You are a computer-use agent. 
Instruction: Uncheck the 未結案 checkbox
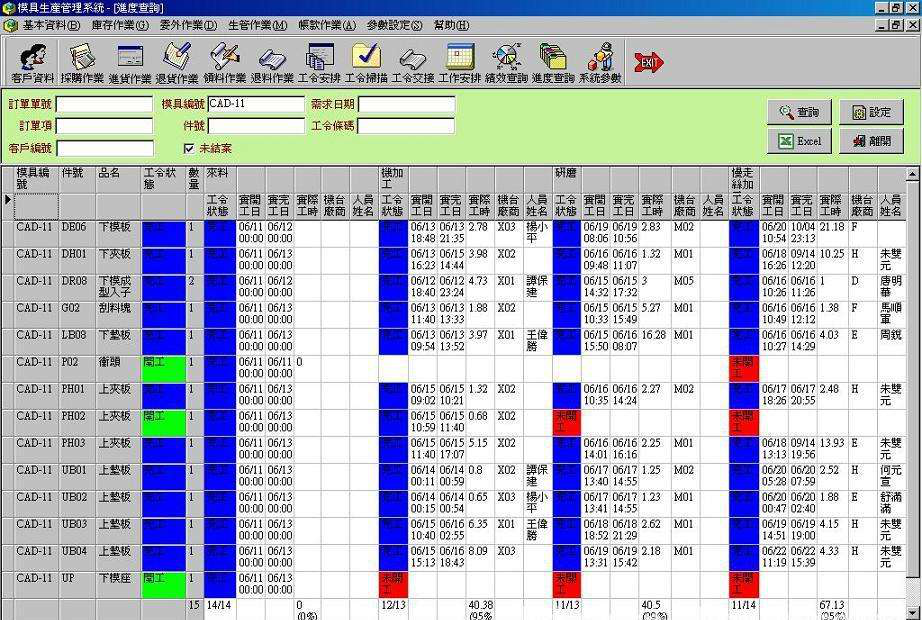click(191, 148)
